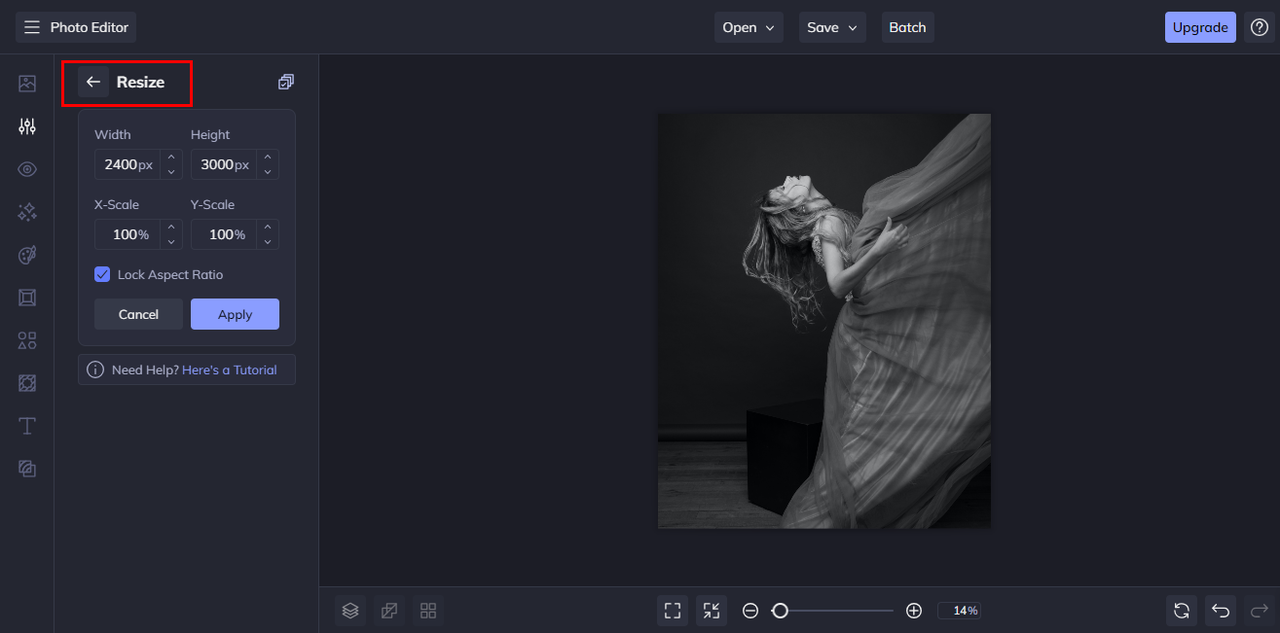Go back using the Resize arrow
Viewport: 1280px width, 633px height.
click(x=93, y=82)
